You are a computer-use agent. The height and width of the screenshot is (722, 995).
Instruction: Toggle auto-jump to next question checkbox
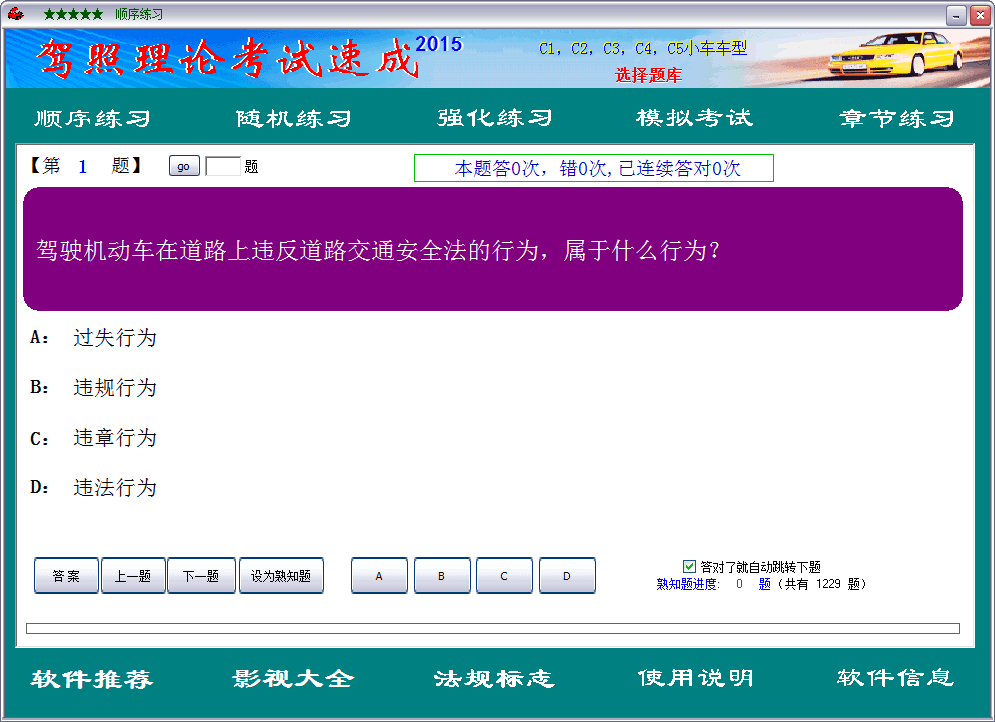[689, 566]
